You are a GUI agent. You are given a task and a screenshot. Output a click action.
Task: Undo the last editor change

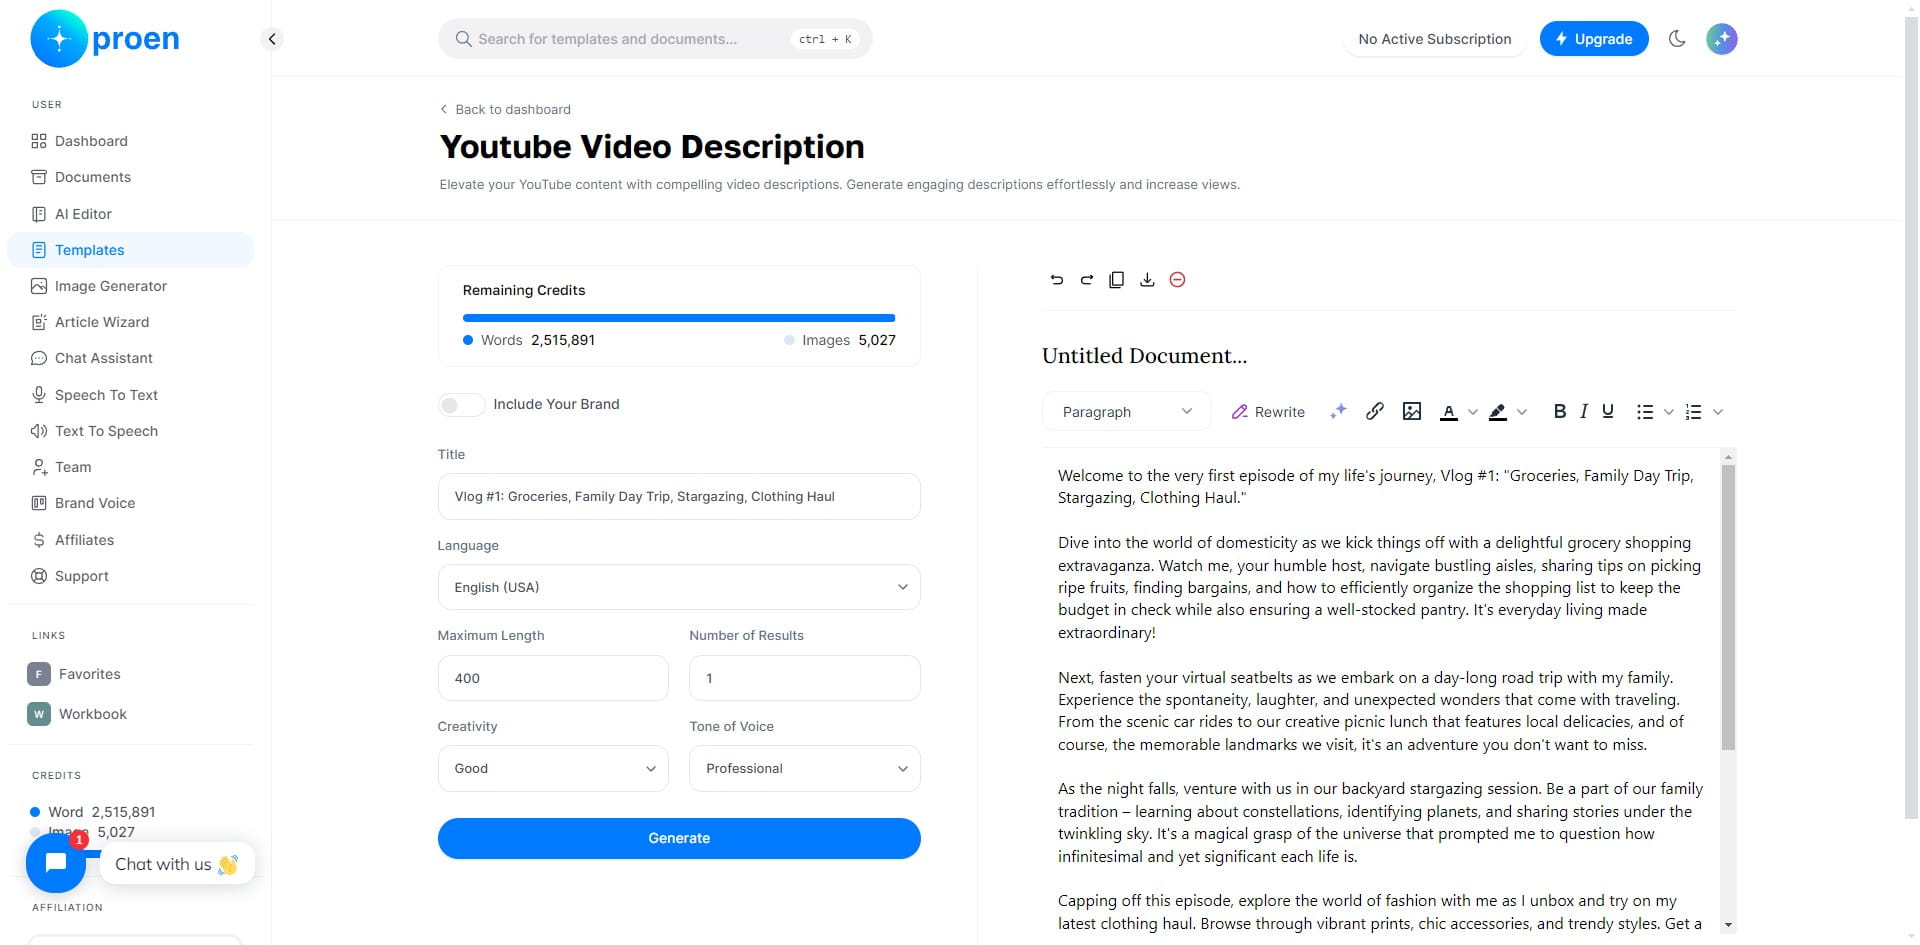click(x=1057, y=280)
